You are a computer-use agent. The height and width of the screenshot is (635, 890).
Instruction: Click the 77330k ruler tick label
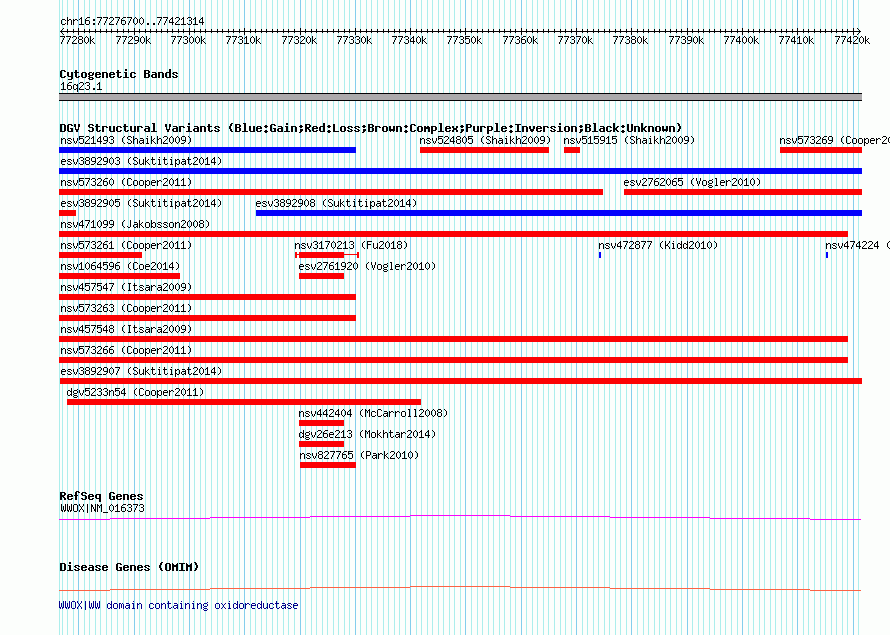click(354, 40)
